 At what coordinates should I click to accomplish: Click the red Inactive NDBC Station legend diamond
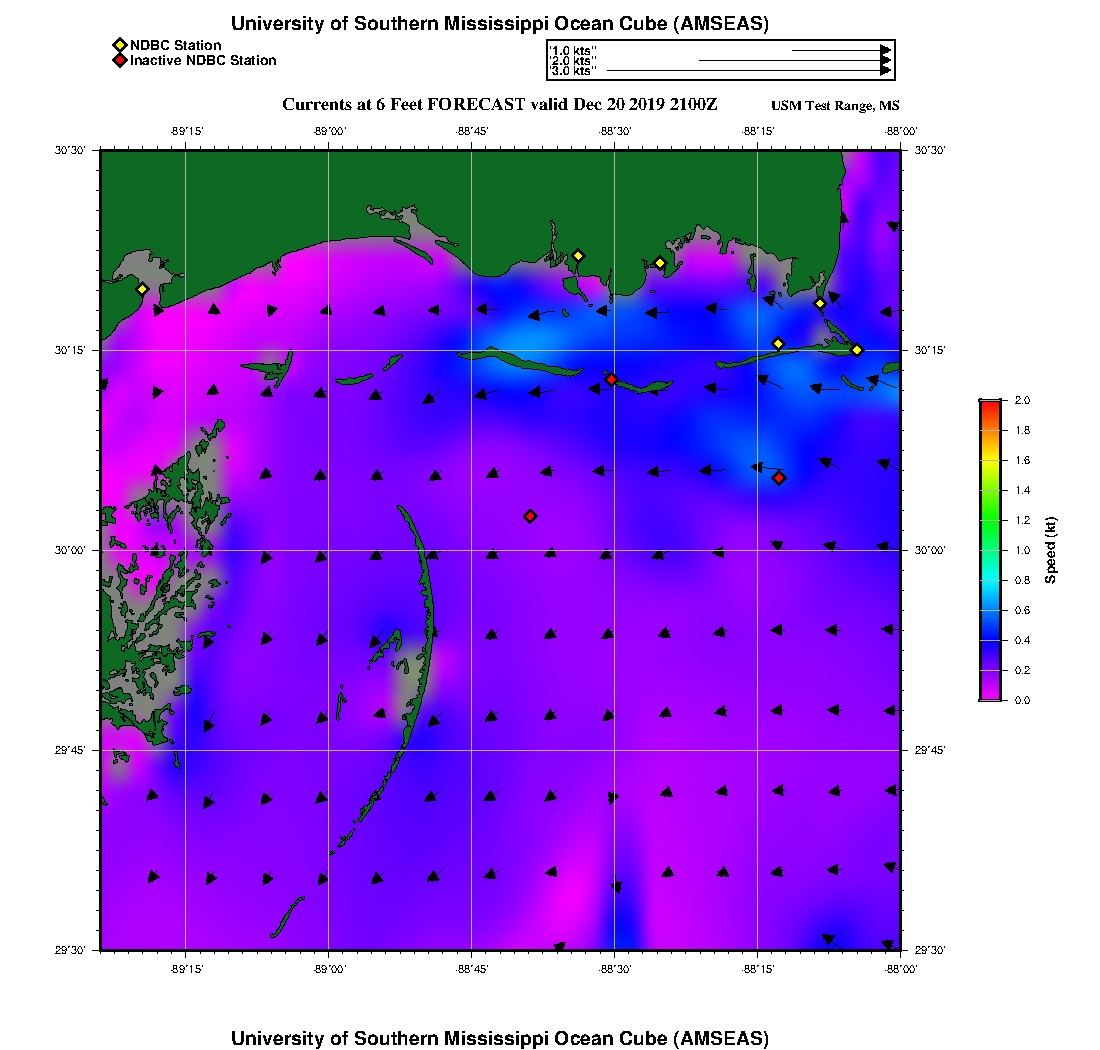119,61
